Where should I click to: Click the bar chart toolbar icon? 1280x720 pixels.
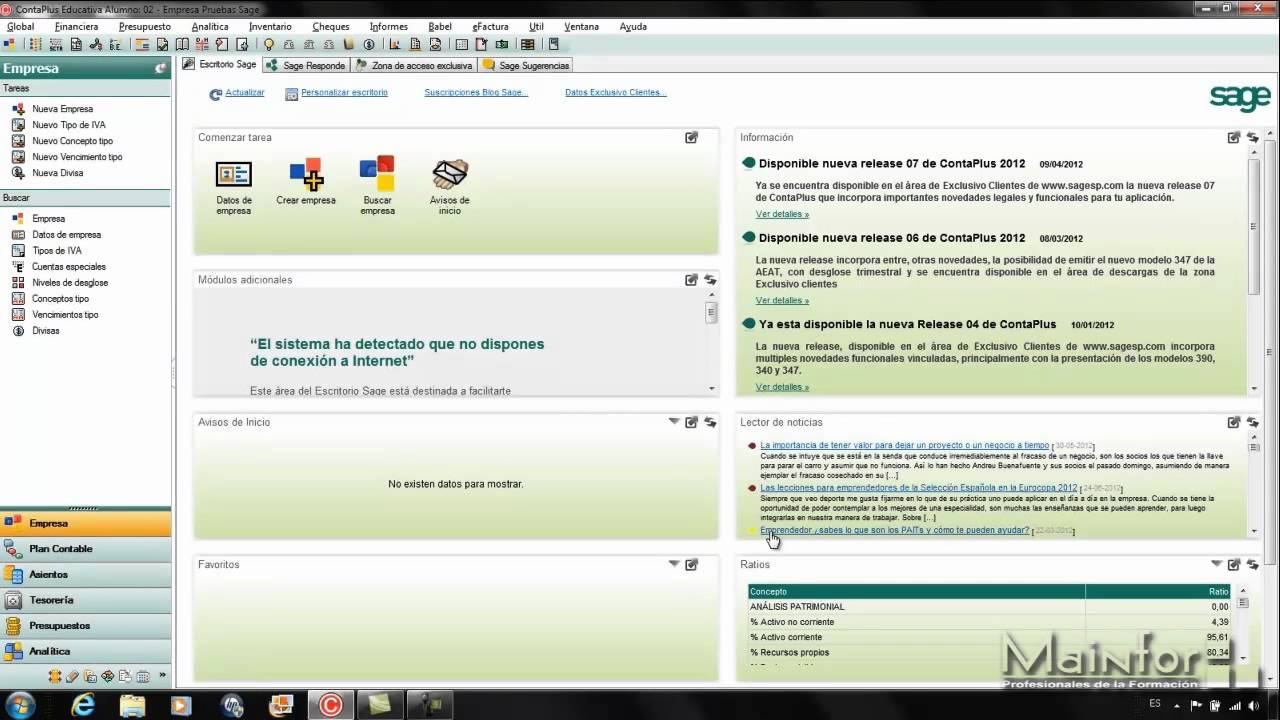tap(395, 44)
